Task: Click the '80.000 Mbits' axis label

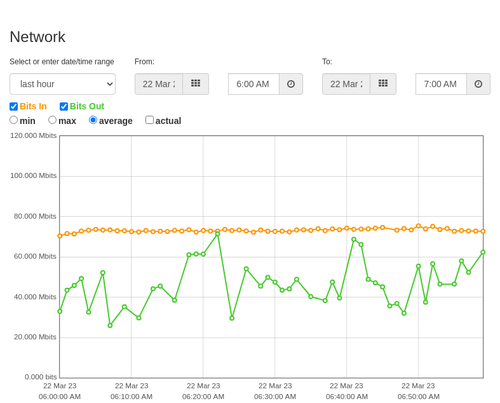Action: point(35,216)
